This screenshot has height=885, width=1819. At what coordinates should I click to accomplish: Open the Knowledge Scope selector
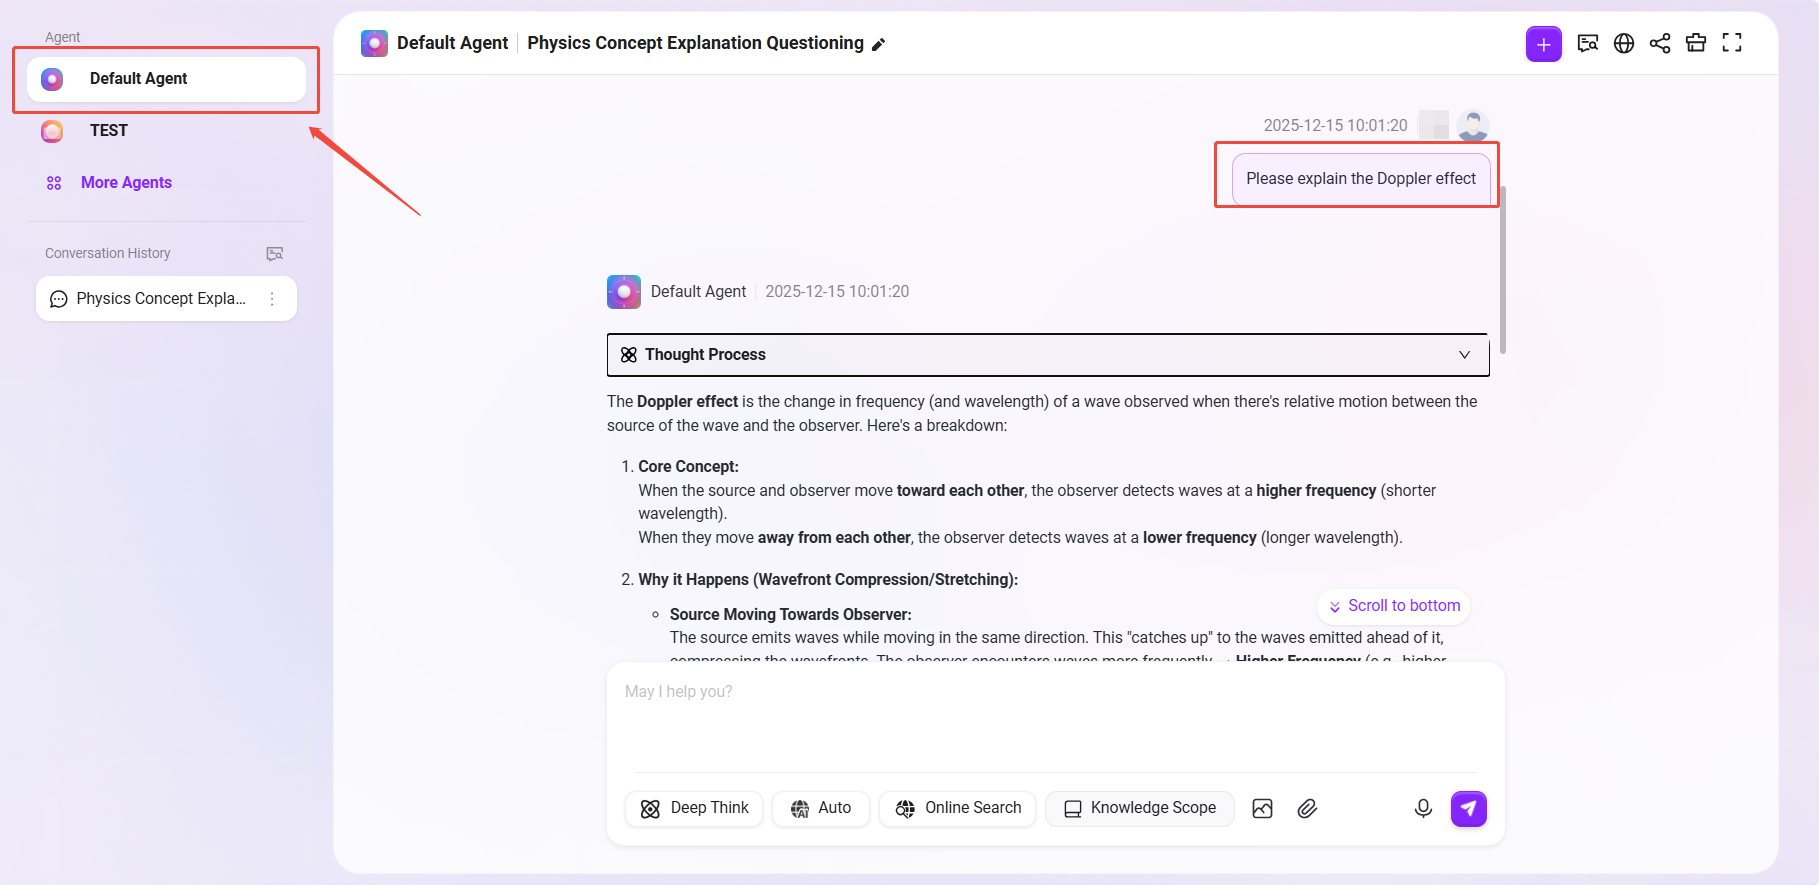coord(1139,808)
